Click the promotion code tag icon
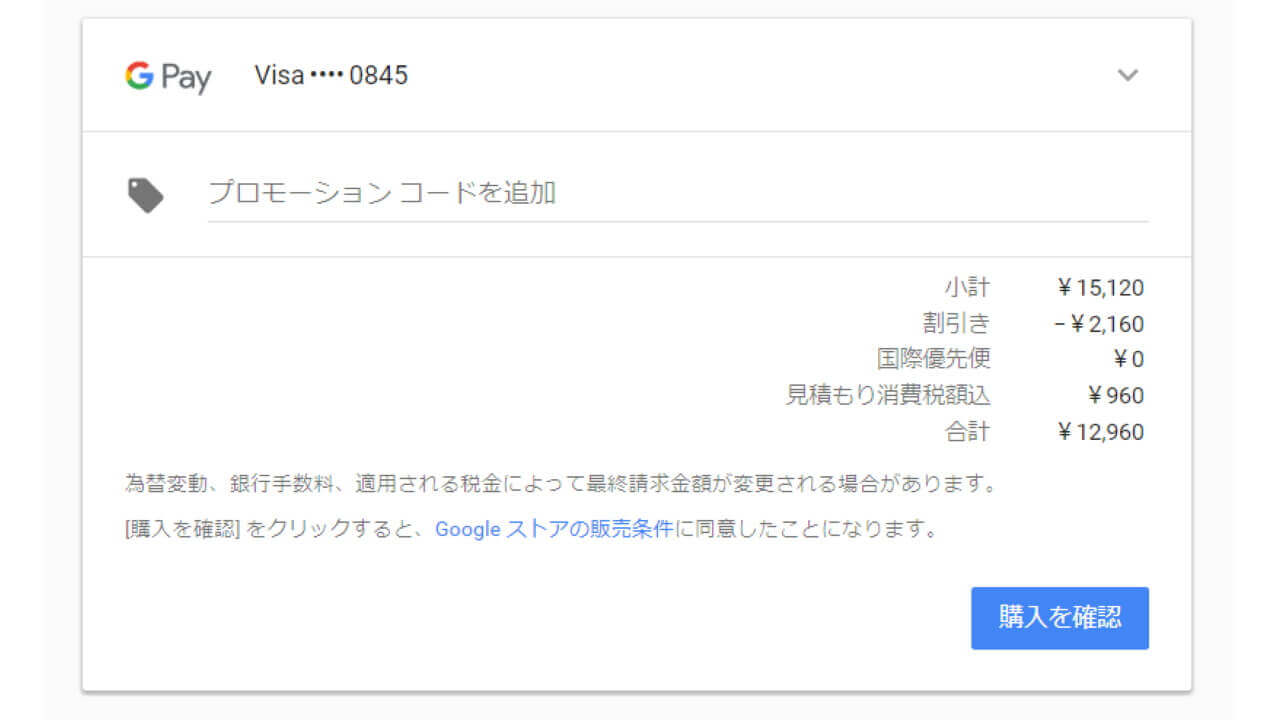 click(x=146, y=195)
